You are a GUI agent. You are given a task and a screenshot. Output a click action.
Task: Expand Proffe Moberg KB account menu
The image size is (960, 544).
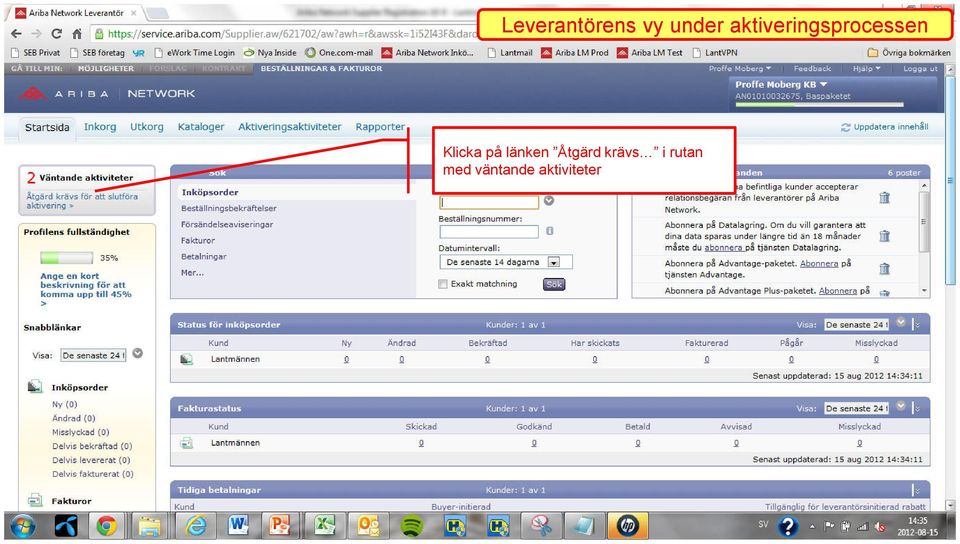[781, 84]
